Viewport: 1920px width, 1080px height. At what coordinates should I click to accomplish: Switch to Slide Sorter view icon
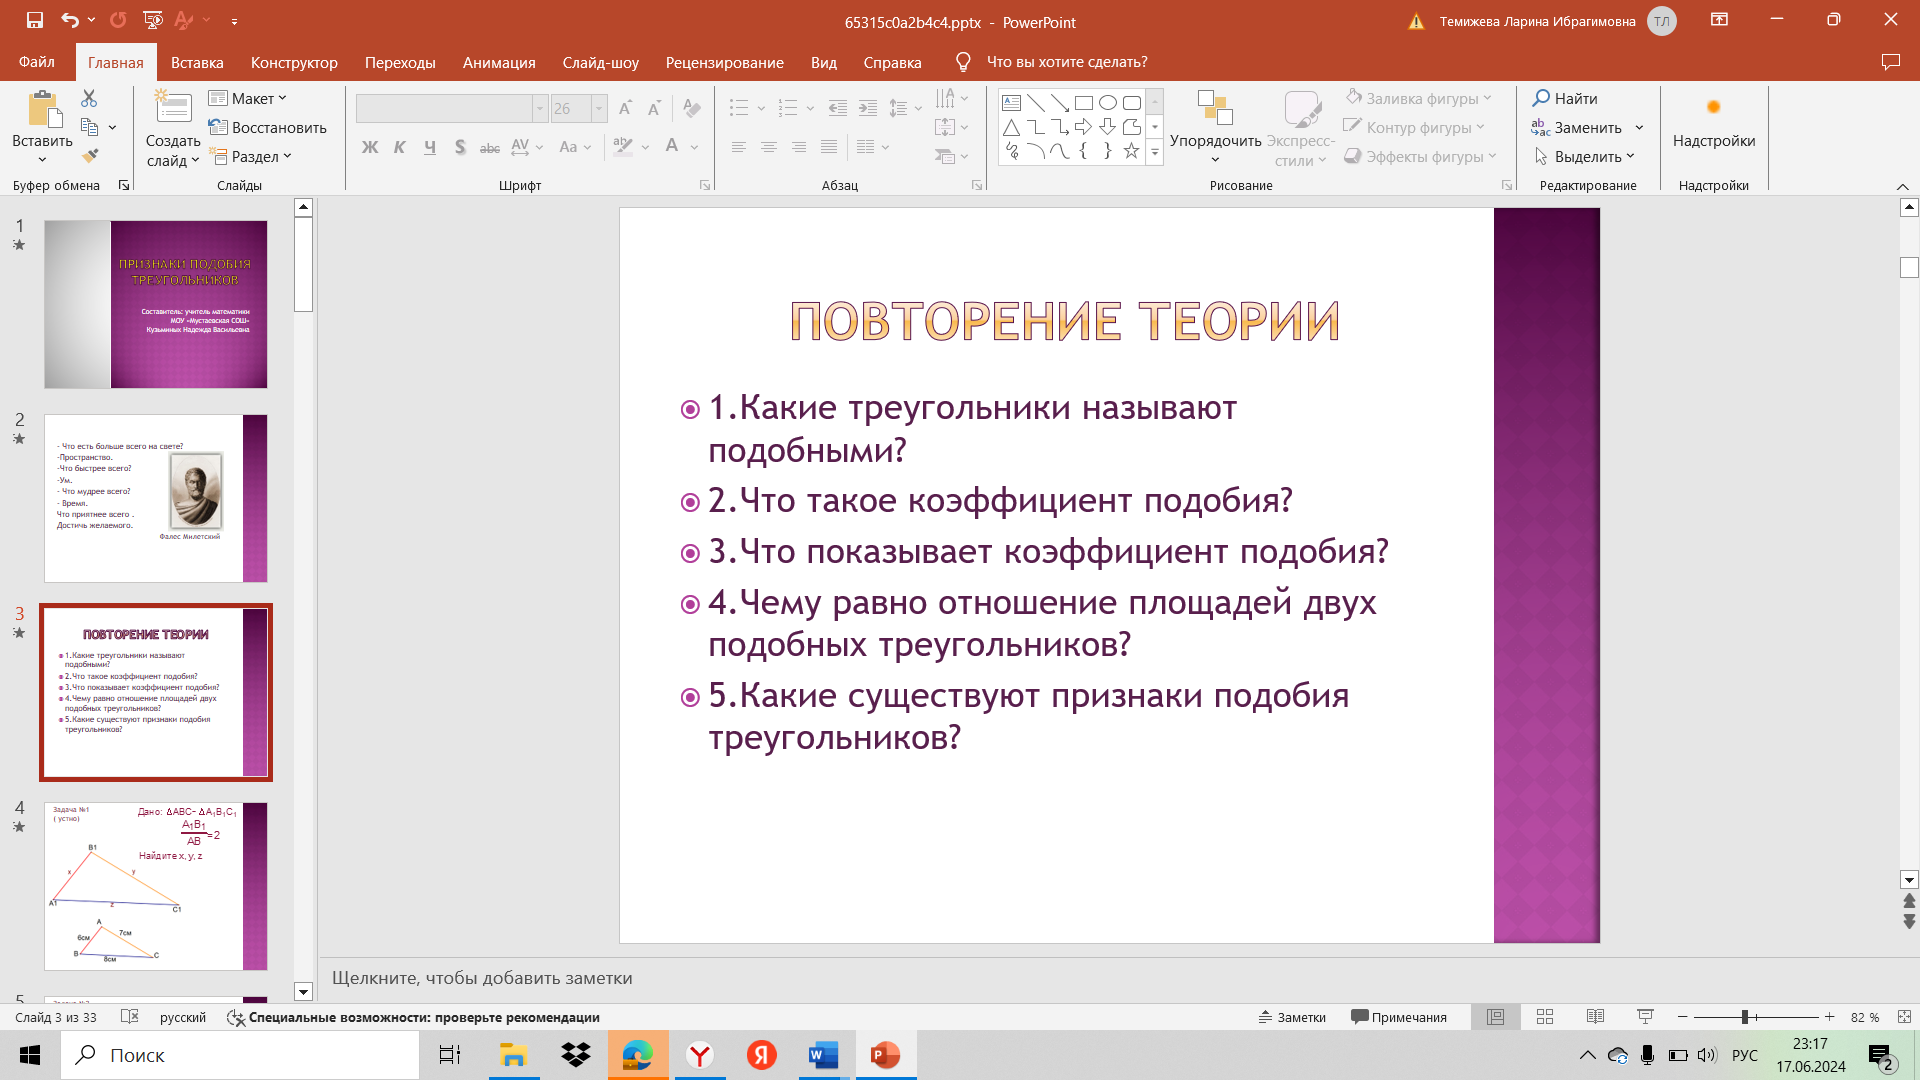(x=1545, y=1017)
